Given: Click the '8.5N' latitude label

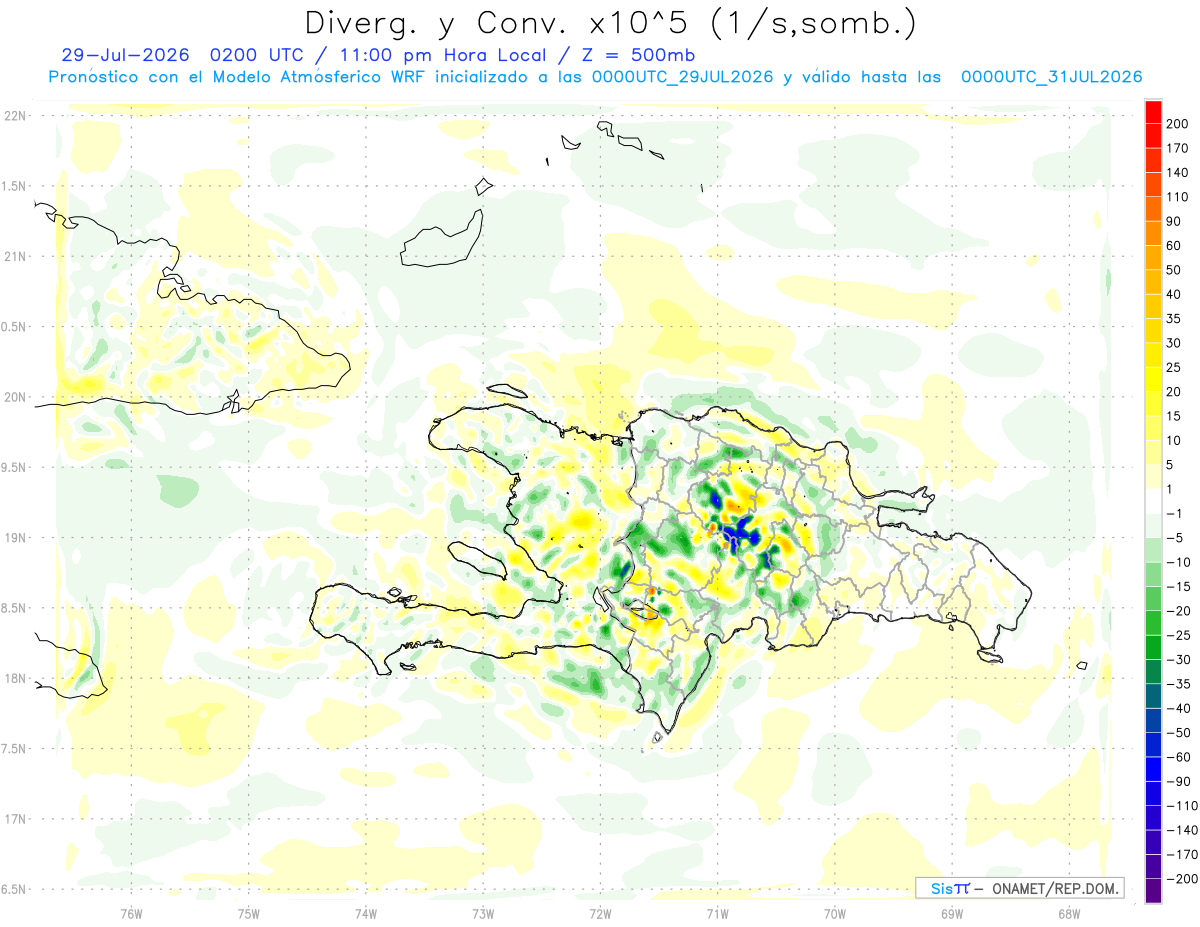Looking at the screenshot, I should [x=14, y=608].
